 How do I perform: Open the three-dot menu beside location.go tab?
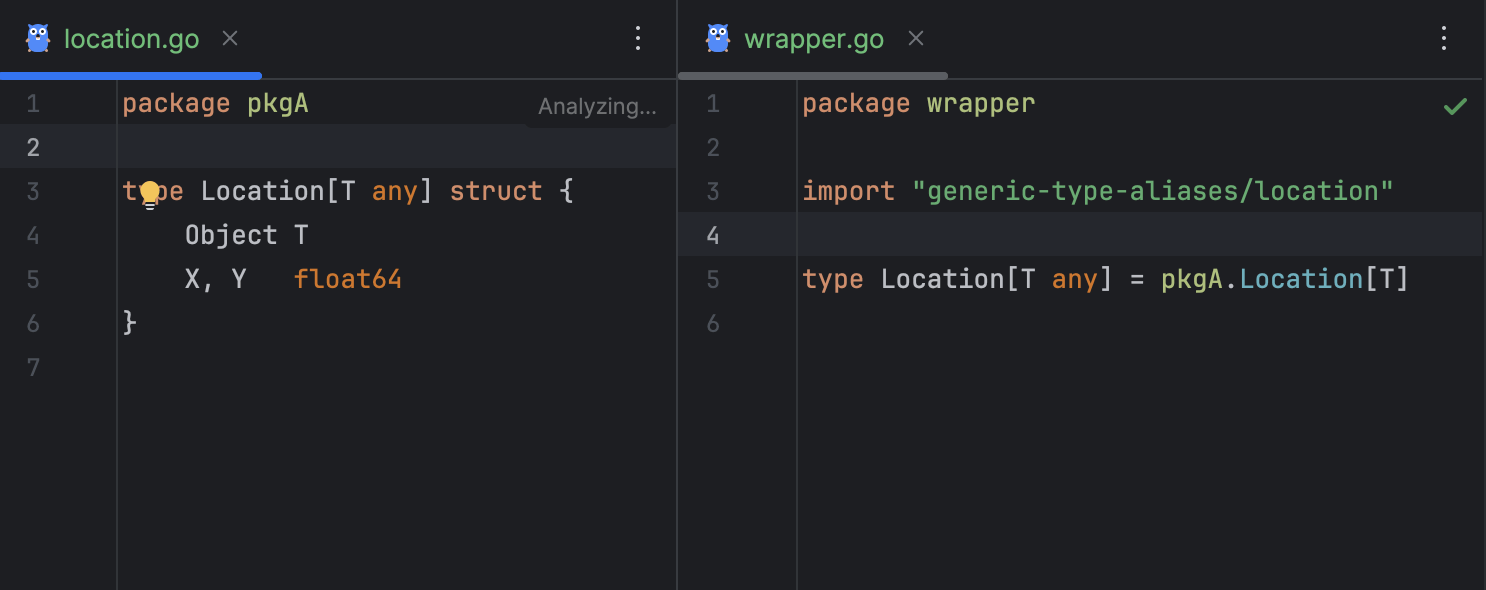click(x=638, y=39)
